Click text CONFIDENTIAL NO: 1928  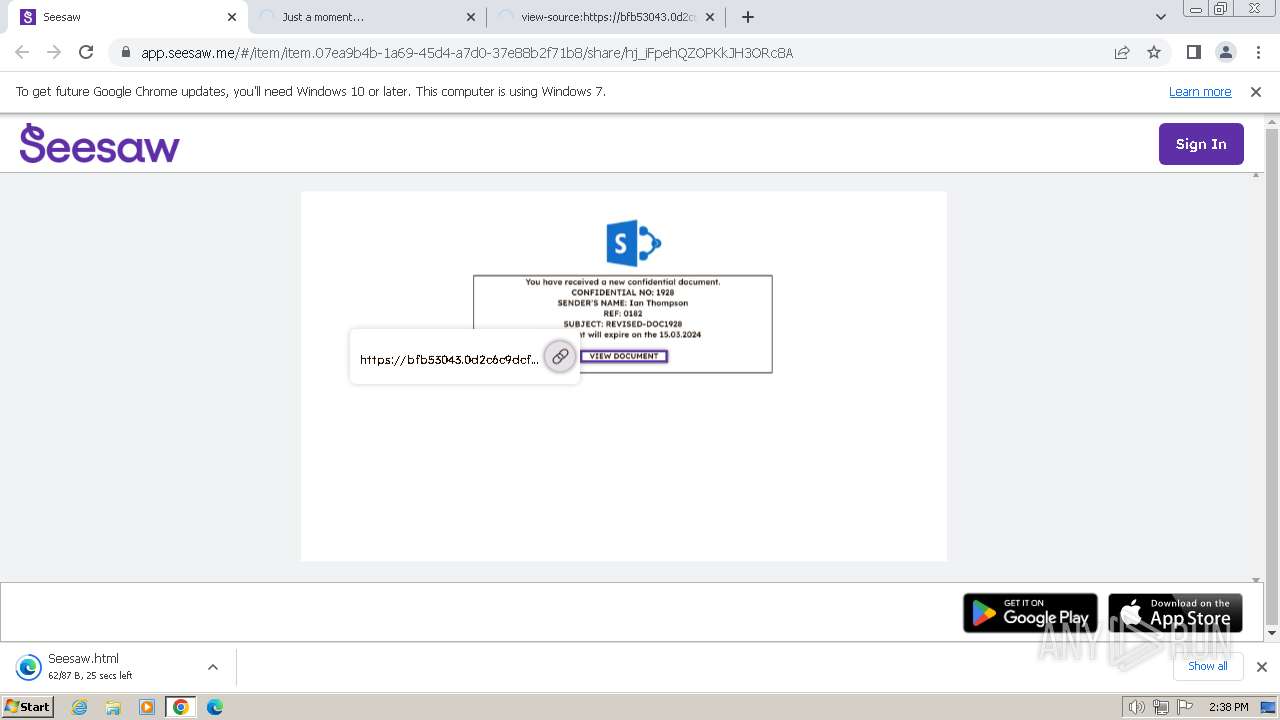click(x=622, y=292)
